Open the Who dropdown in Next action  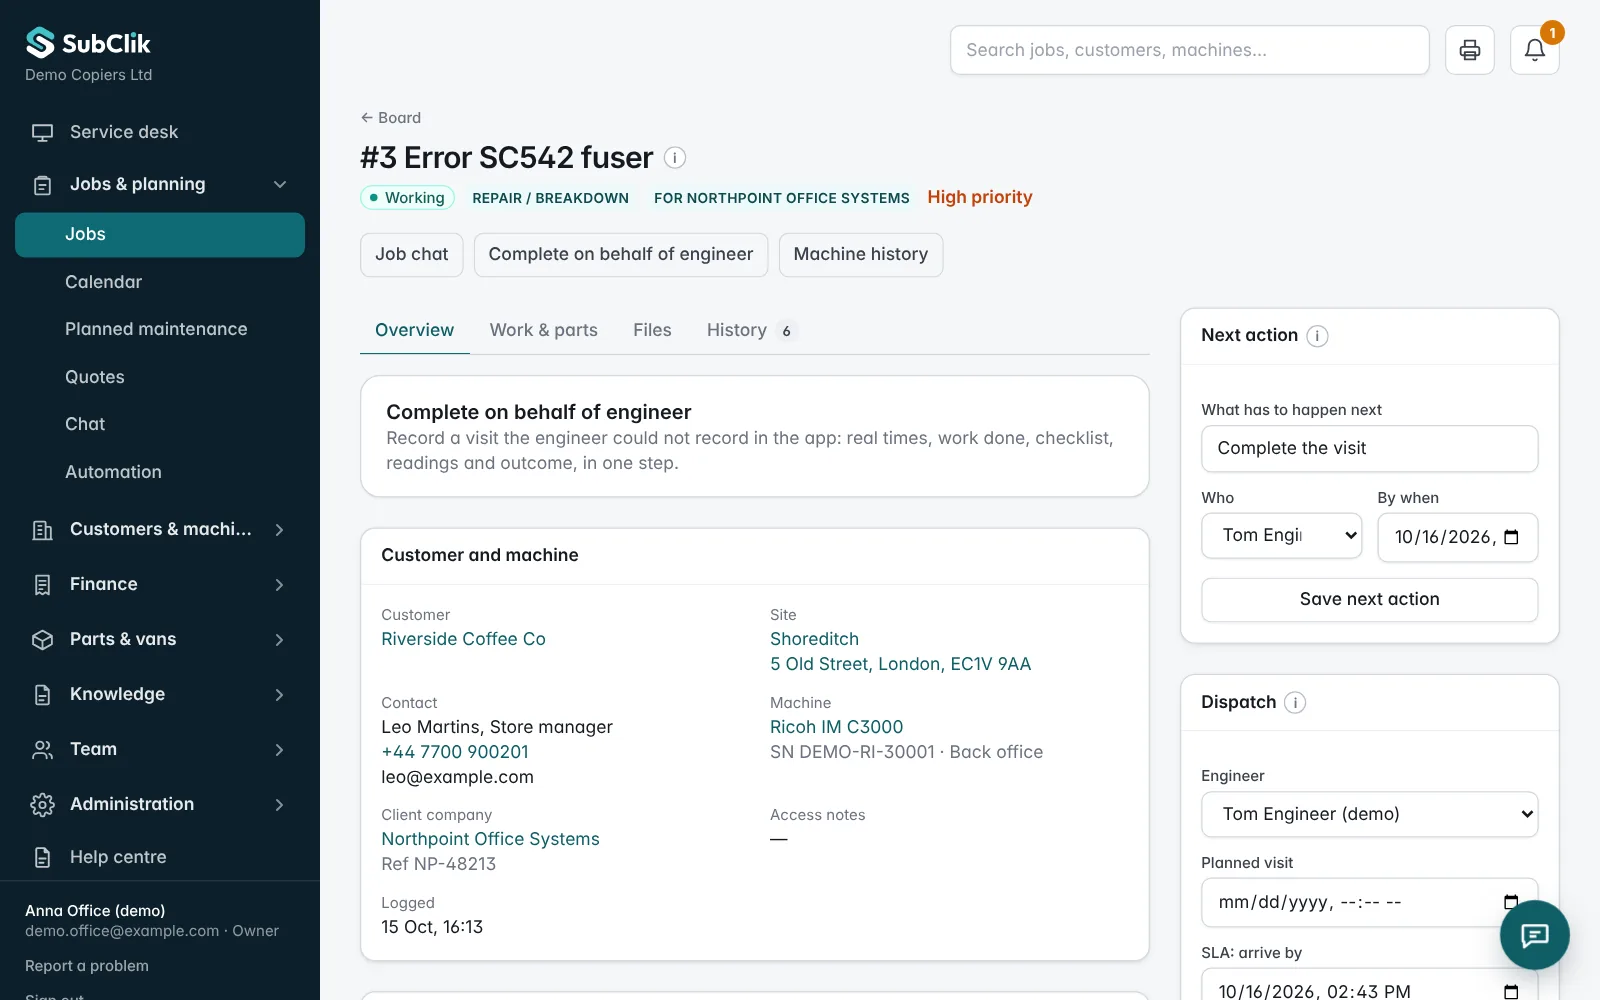(1282, 536)
